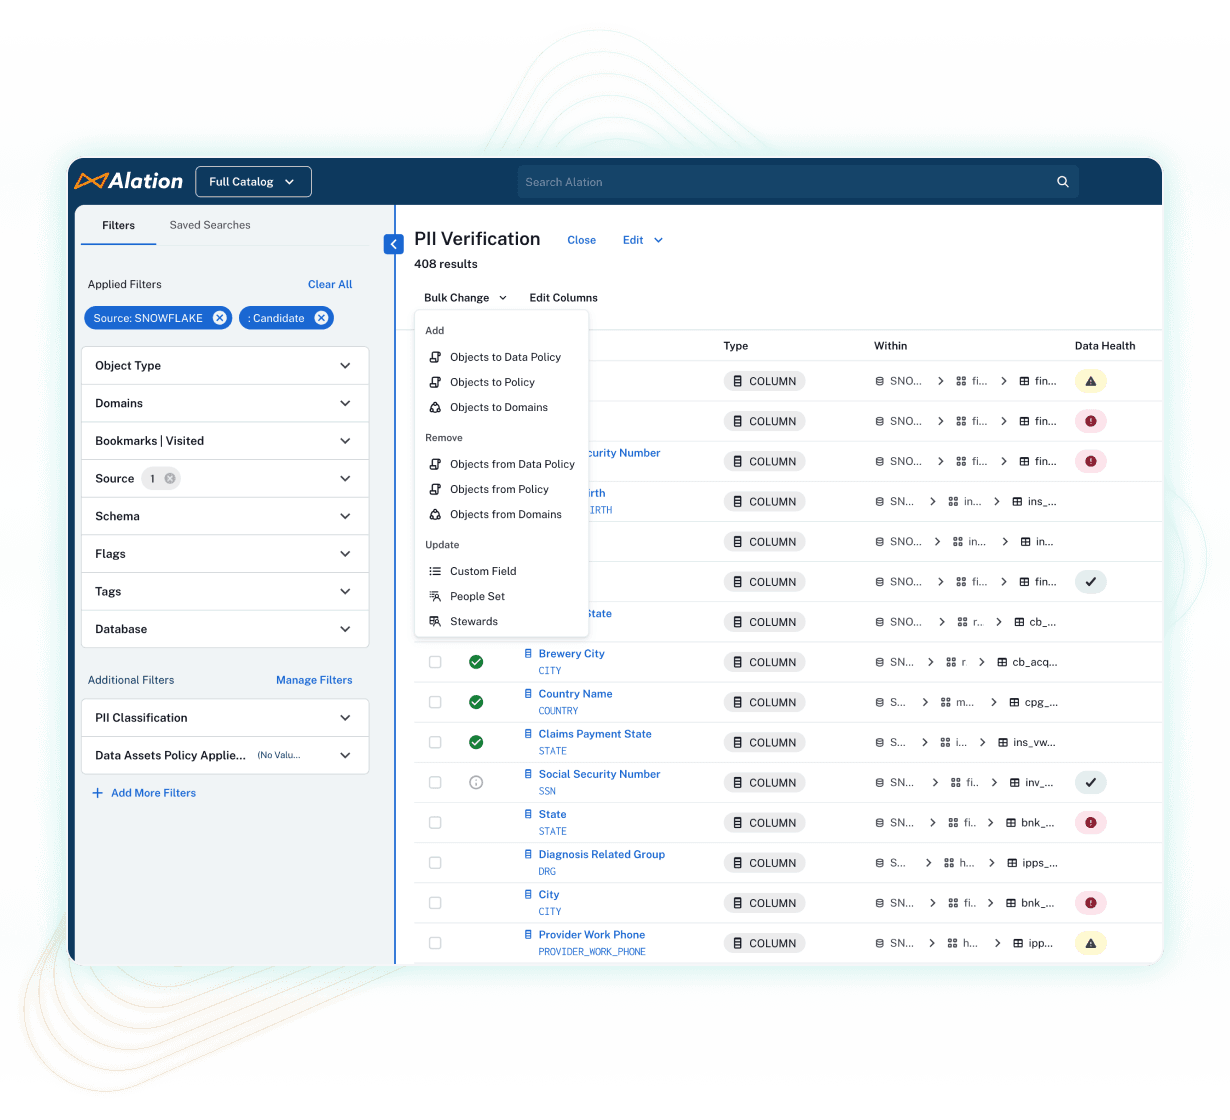The height and width of the screenshot is (1120, 1230).
Task: Click green verified badge next to Brewery City
Action: click(x=476, y=661)
